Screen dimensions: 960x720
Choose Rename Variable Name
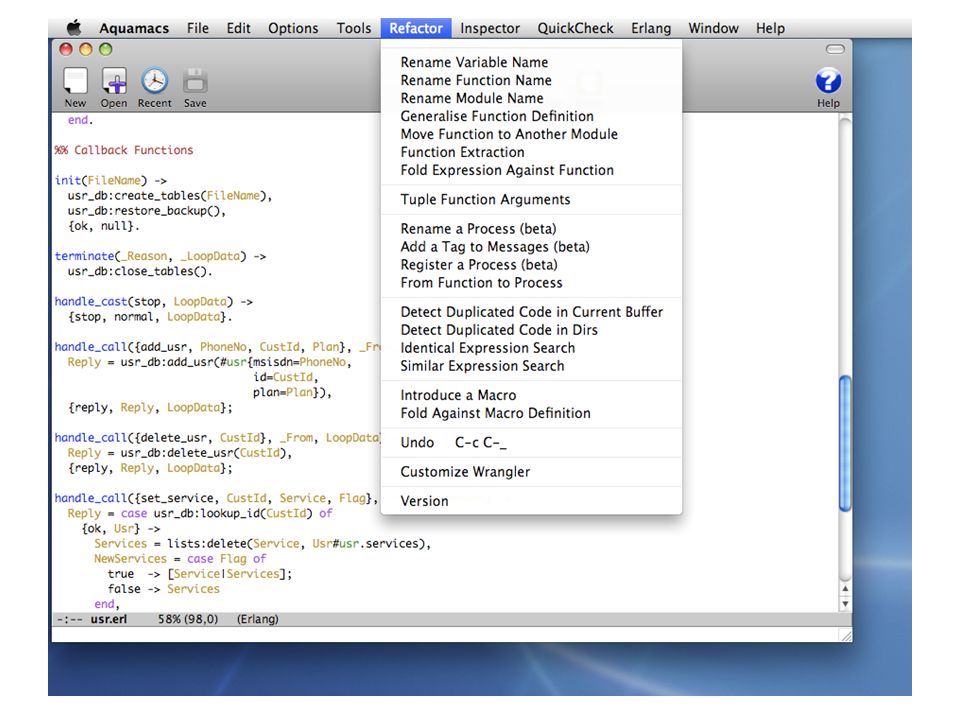(531, 62)
